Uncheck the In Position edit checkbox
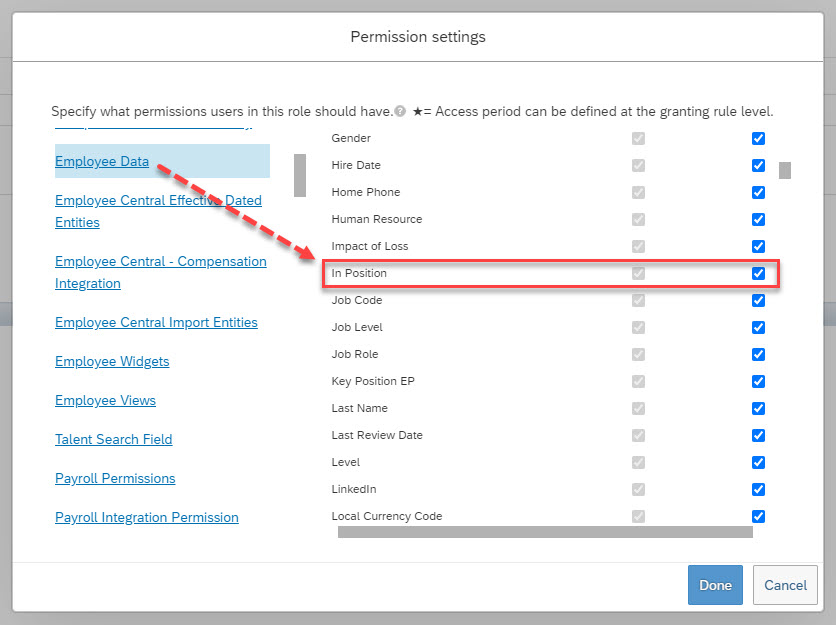The width and height of the screenshot is (836, 625). click(x=758, y=273)
